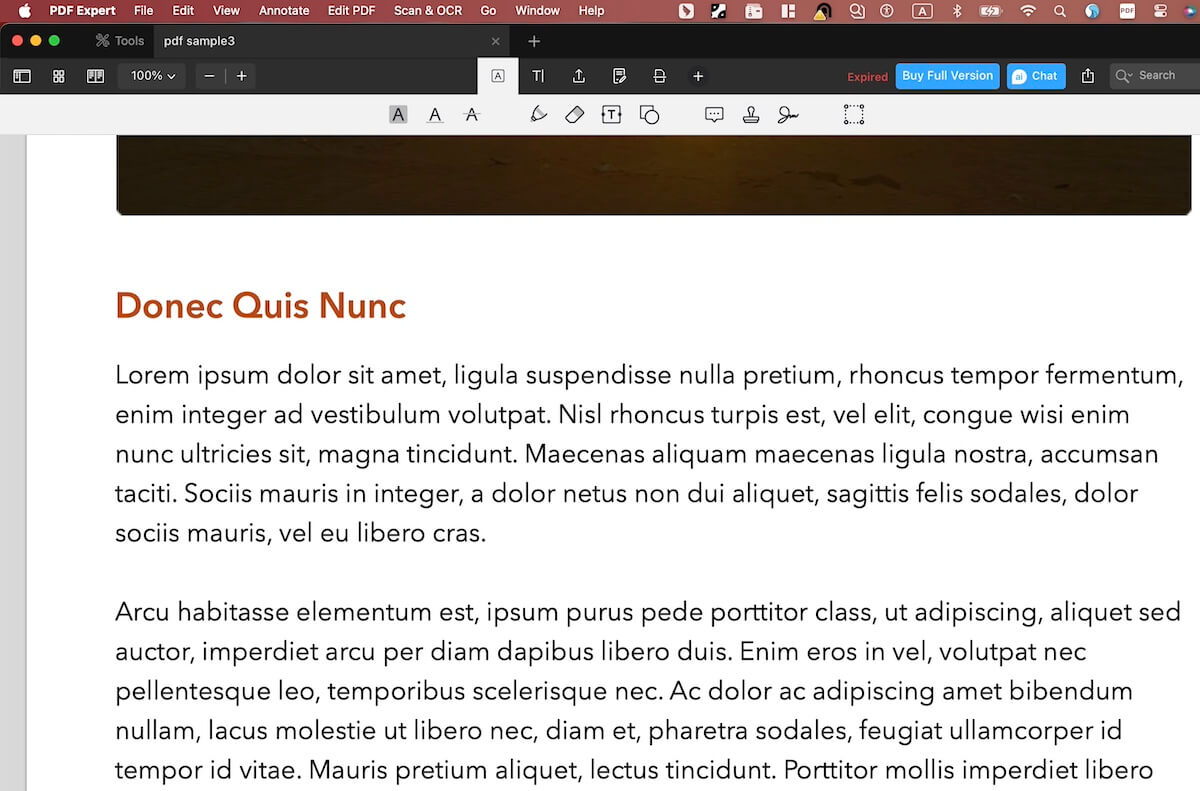
Task: Select the Pen drawing tool
Action: coord(539,114)
